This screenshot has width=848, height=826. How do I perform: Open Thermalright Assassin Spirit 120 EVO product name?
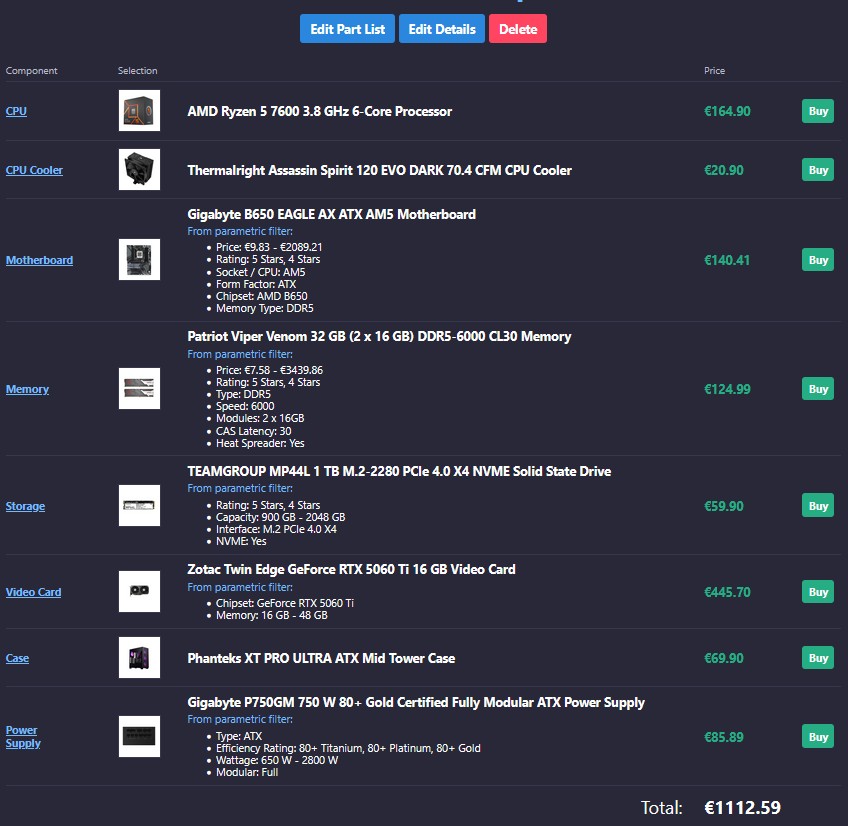click(379, 170)
